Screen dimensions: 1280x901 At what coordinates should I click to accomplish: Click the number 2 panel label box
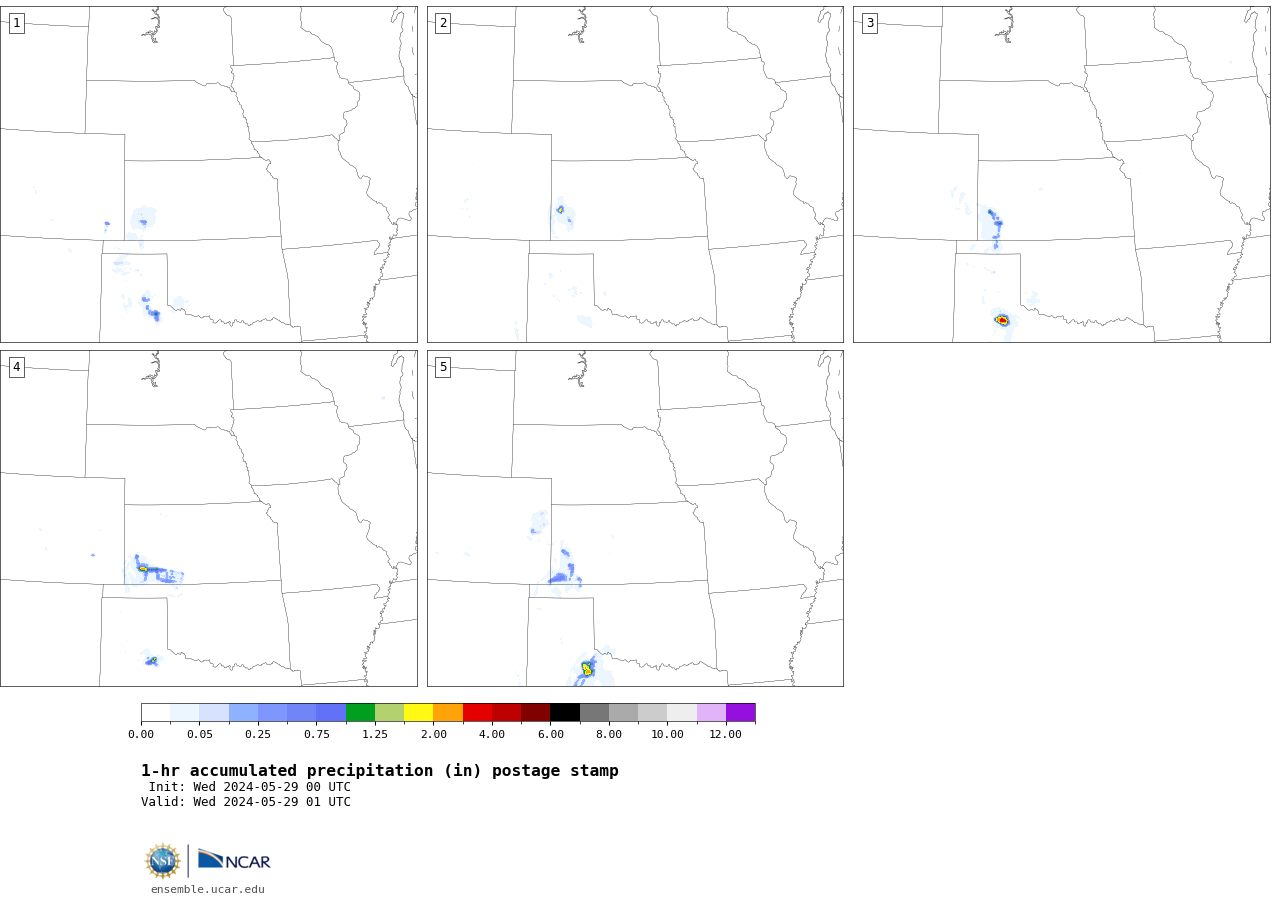[443, 23]
